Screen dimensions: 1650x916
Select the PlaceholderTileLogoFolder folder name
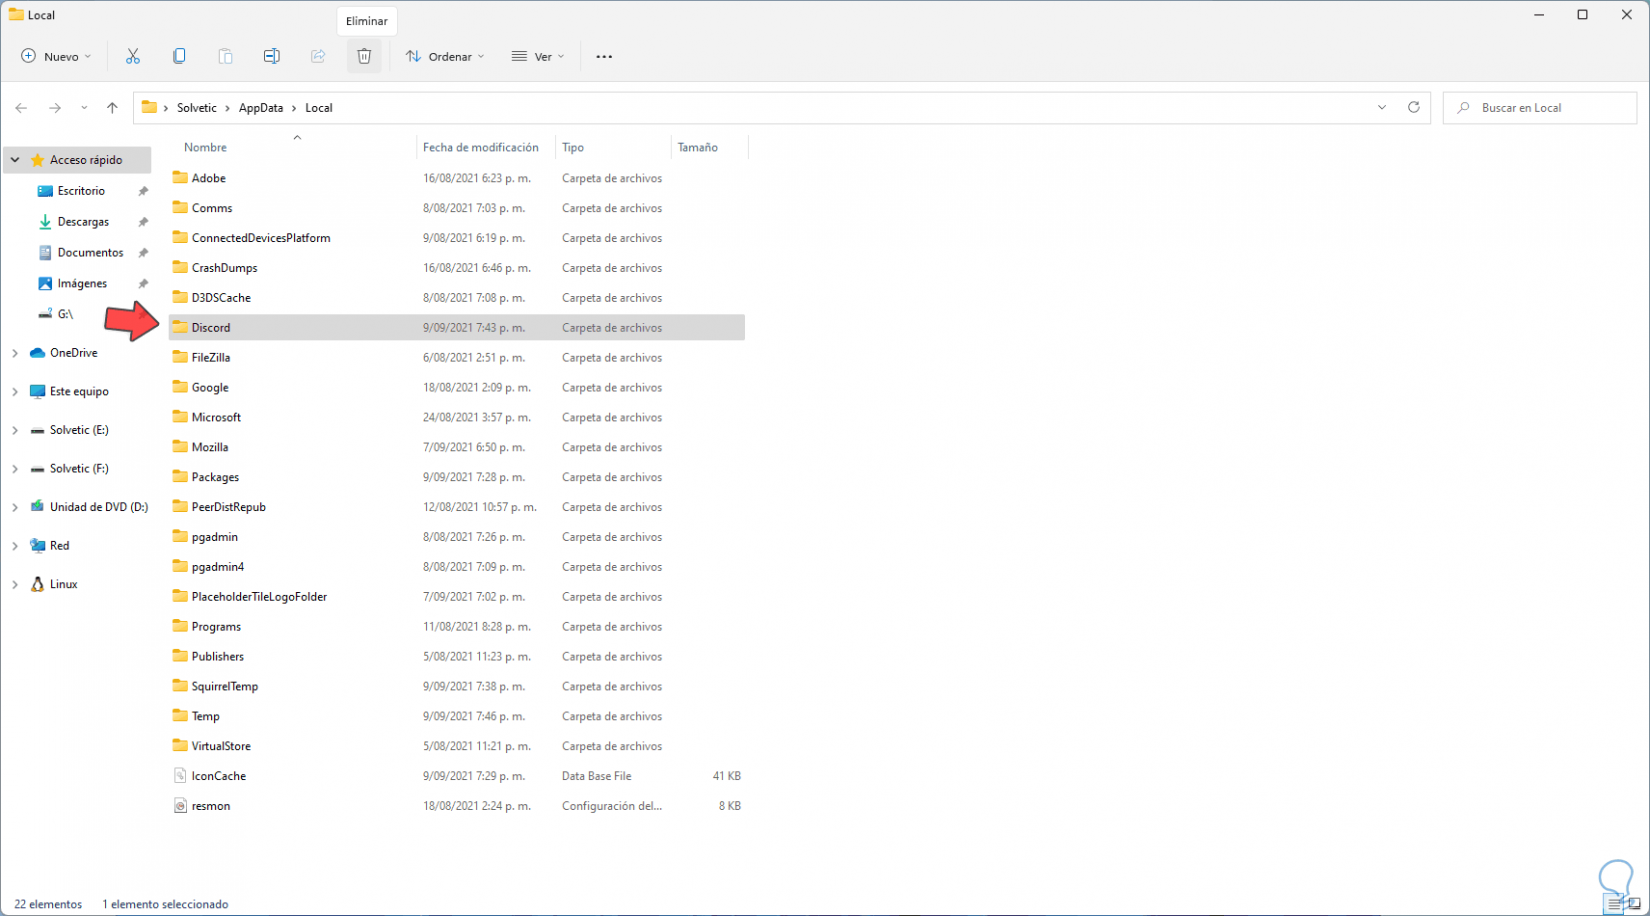pyautogui.click(x=259, y=597)
